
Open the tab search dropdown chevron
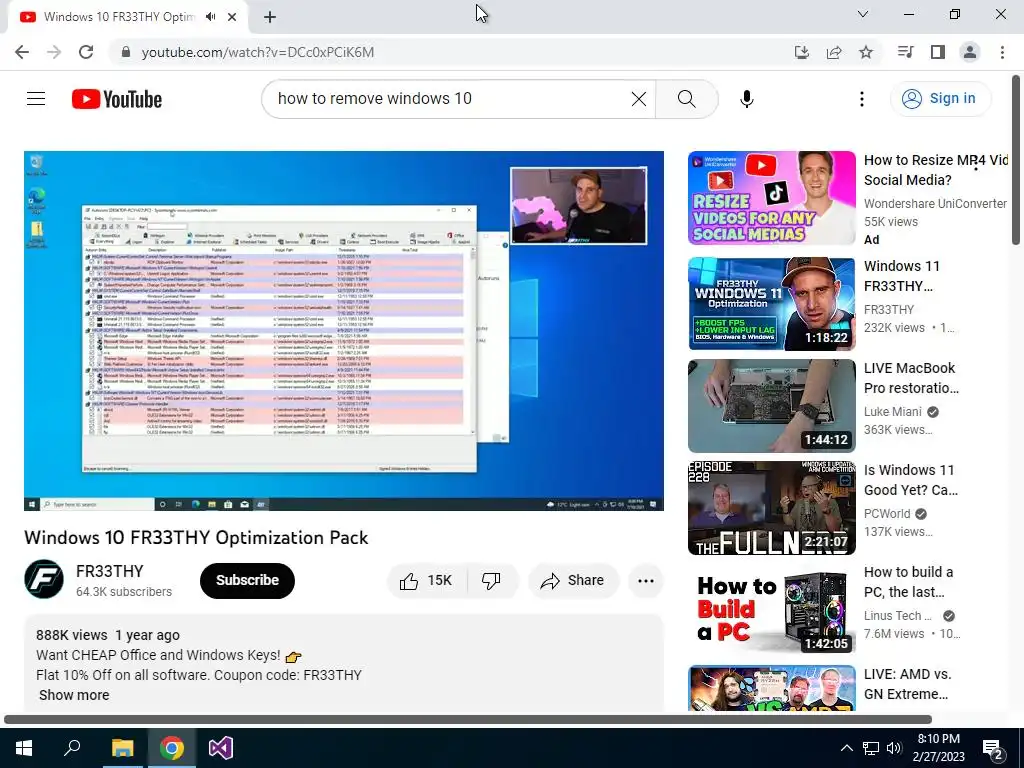click(863, 14)
